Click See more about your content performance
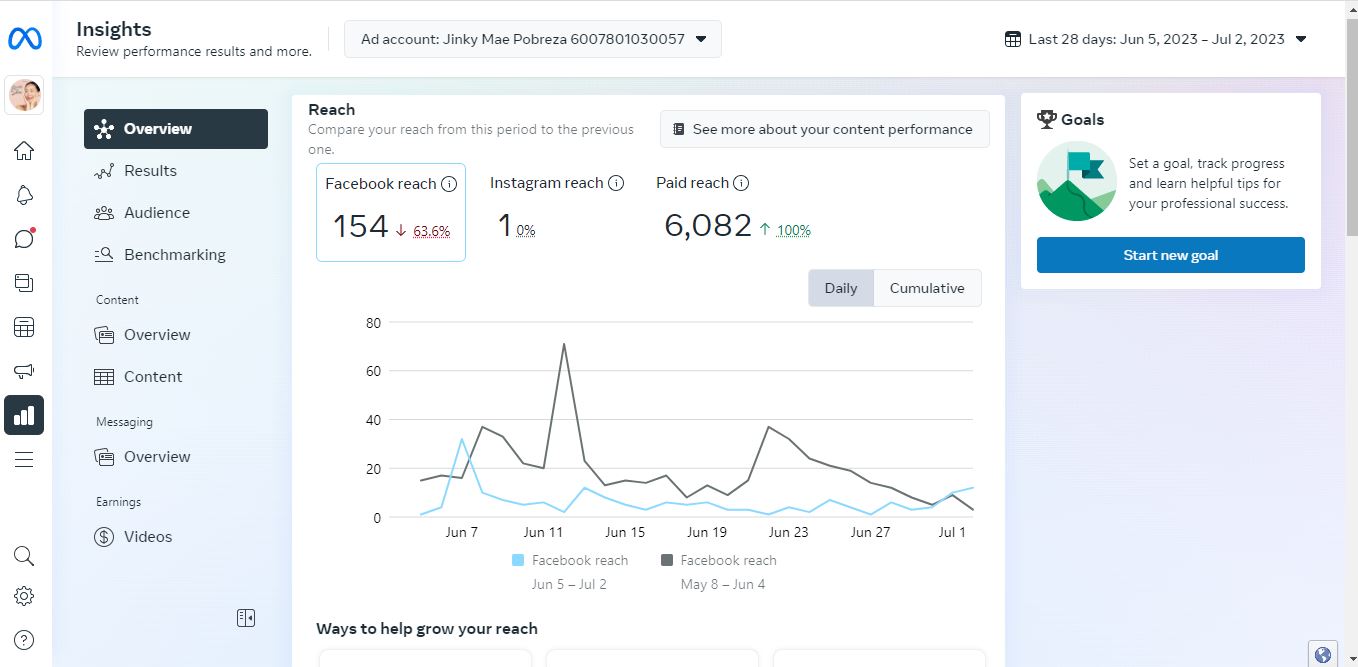1358x667 pixels. [824, 129]
